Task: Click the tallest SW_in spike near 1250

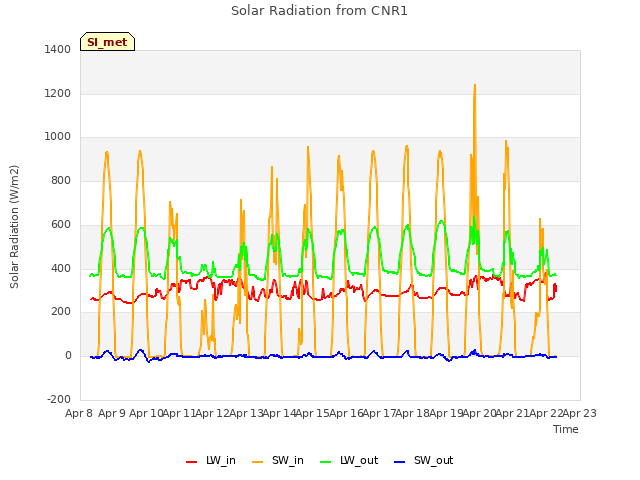Action: pos(475,85)
